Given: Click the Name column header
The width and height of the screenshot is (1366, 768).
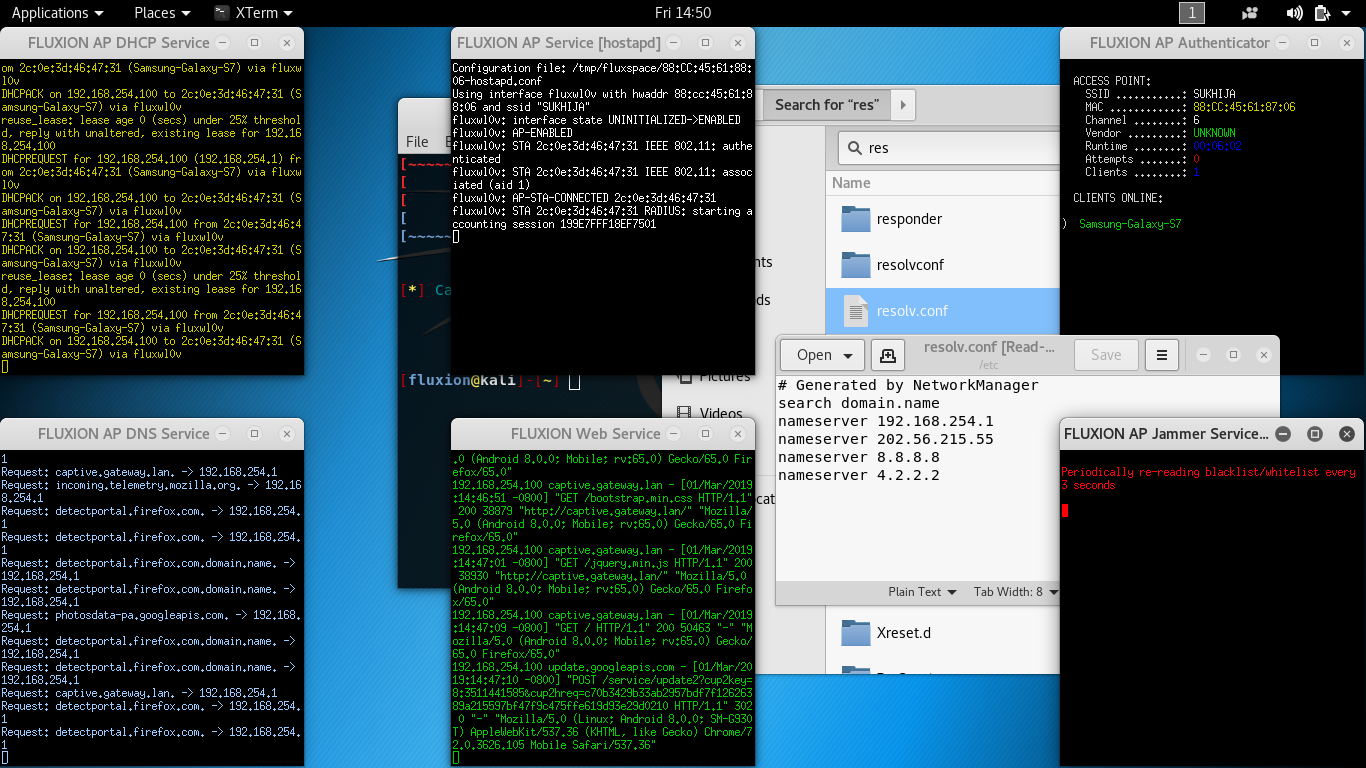Looking at the screenshot, I should click(x=851, y=183).
